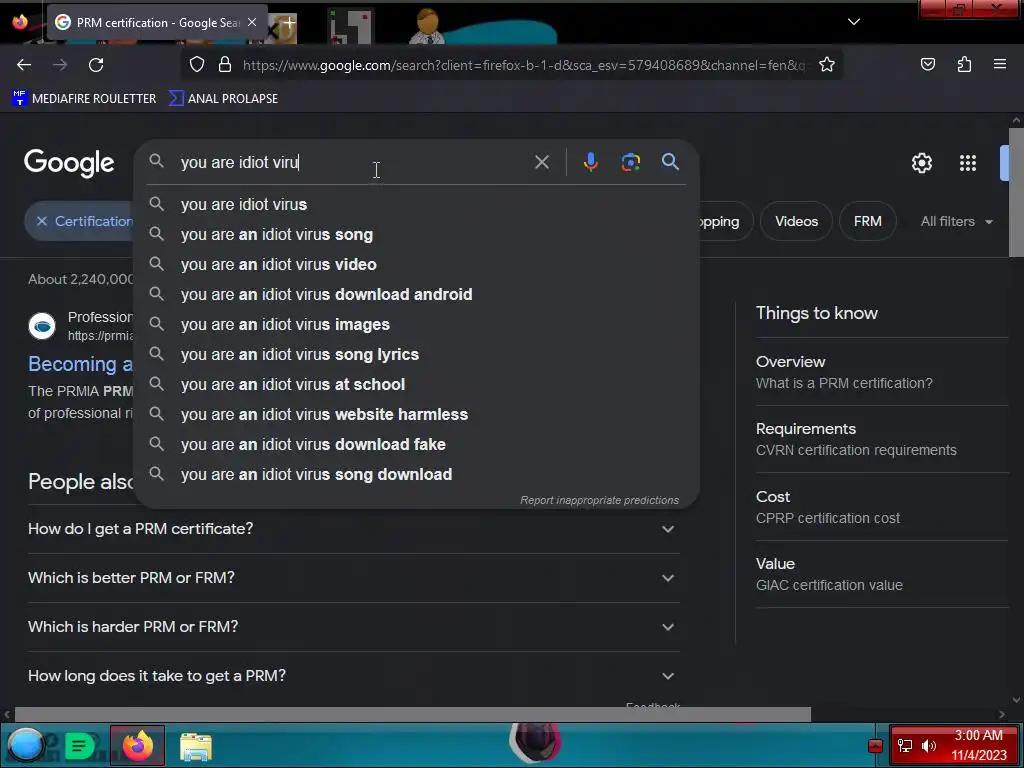Apply the FRM filter chip
This screenshot has width=1024, height=768.
click(867, 221)
